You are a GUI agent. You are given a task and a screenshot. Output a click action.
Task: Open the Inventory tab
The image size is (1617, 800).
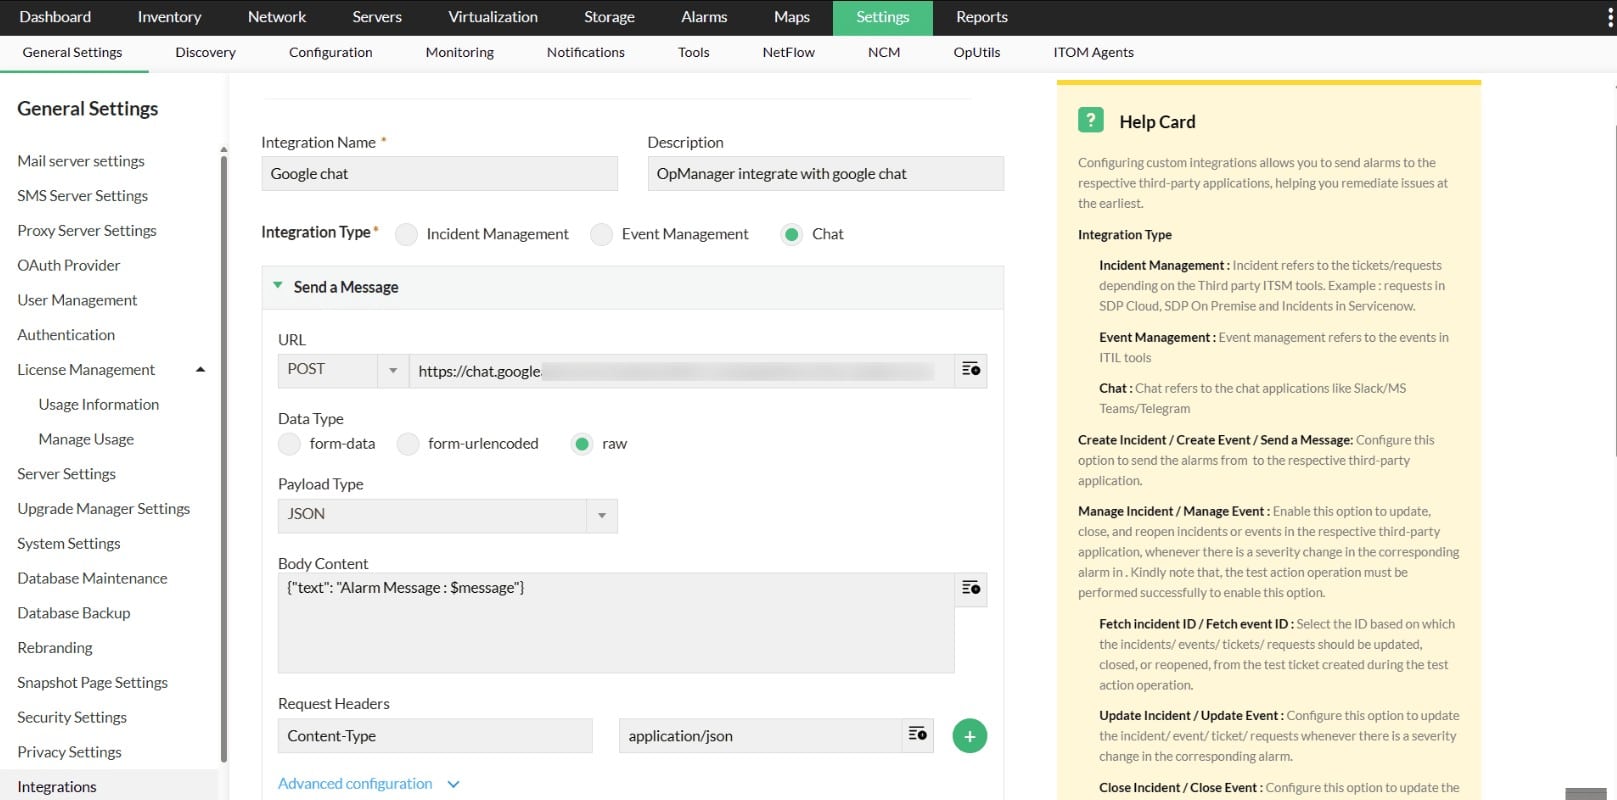(169, 17)
